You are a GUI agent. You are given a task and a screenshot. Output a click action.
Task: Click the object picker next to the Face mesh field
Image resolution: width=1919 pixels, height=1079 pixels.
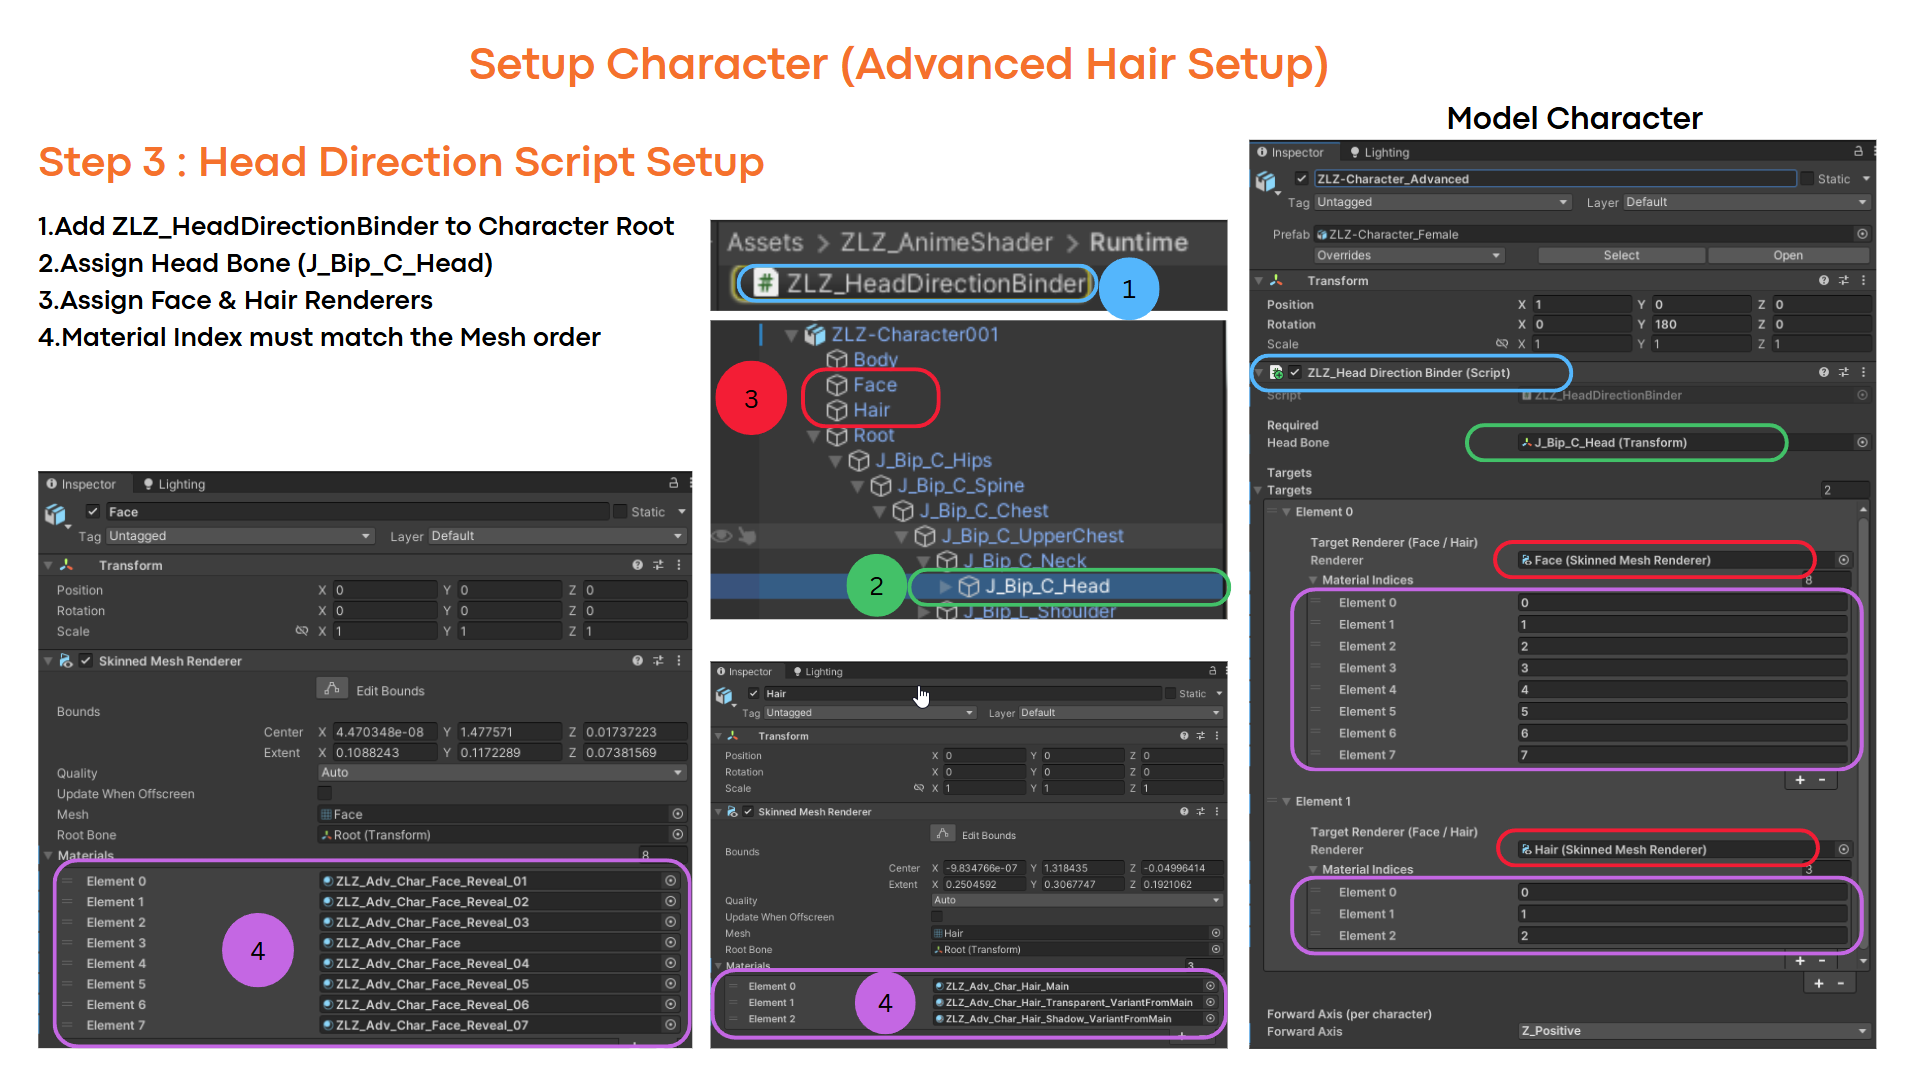click(678, 814)
